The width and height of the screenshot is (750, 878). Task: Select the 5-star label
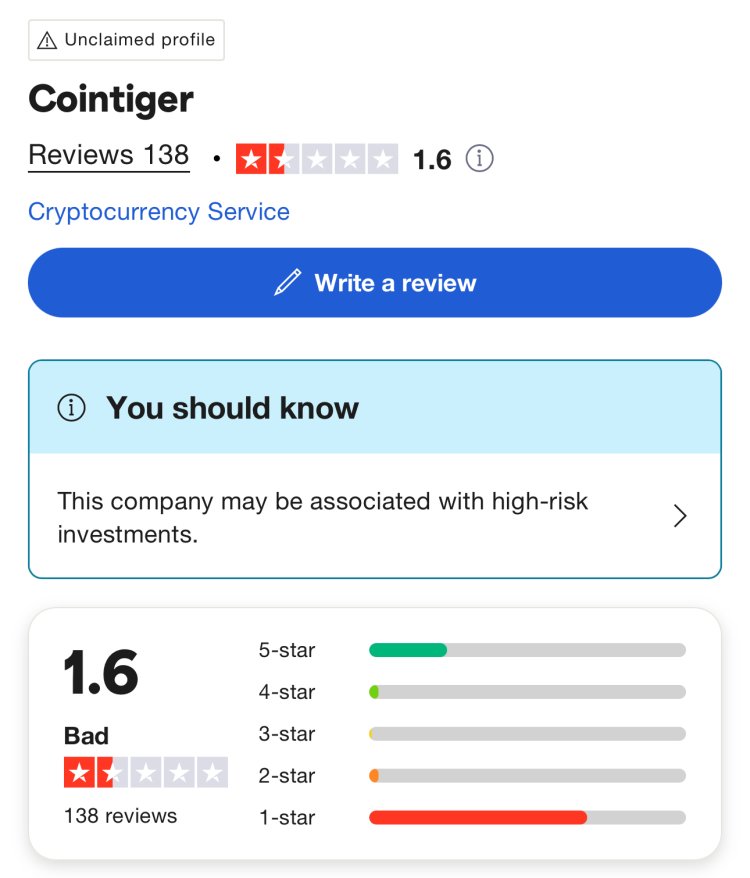(x=287, y=650)
